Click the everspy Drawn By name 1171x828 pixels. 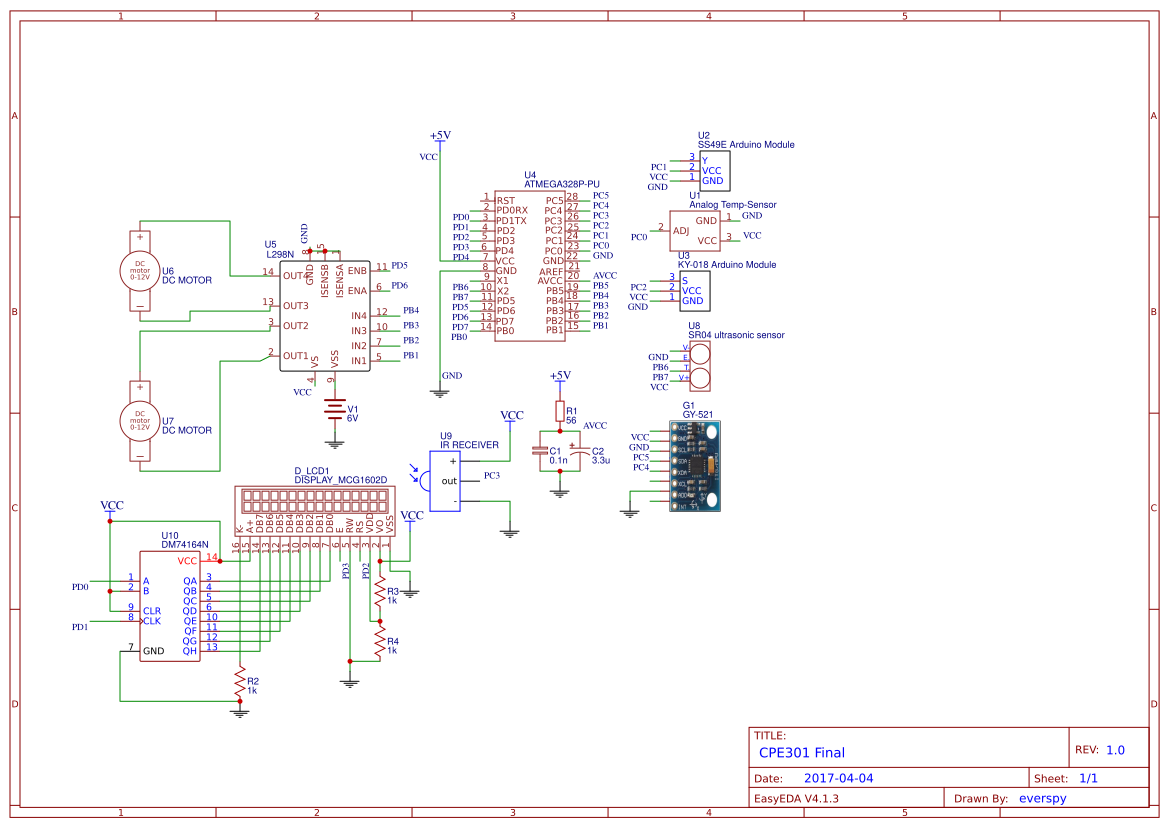(1043, 797)
